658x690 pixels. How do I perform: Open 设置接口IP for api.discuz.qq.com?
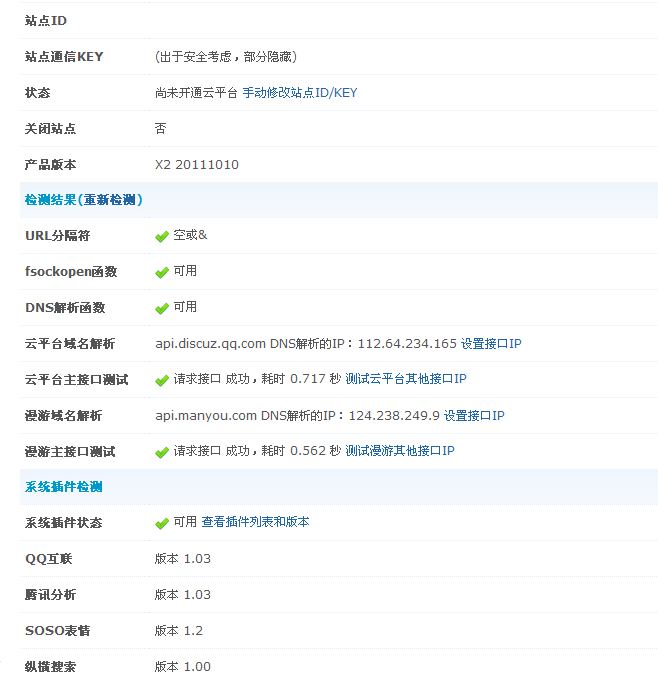click(x=491, y=344)
